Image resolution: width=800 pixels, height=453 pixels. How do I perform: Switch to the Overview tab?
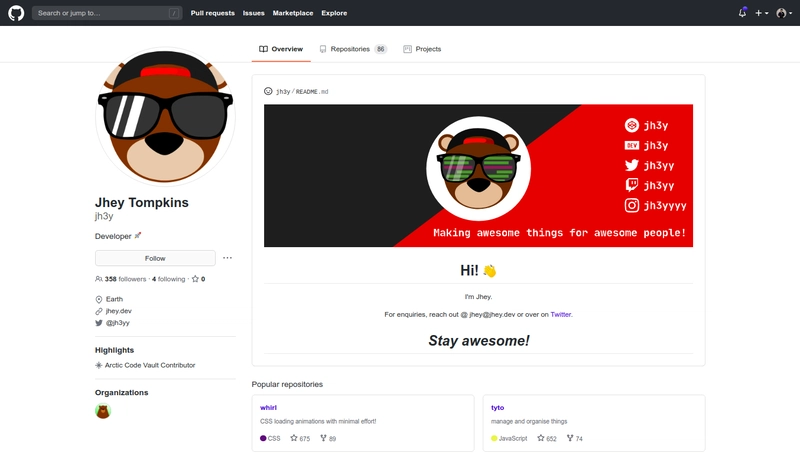click(x=281, y=49)
